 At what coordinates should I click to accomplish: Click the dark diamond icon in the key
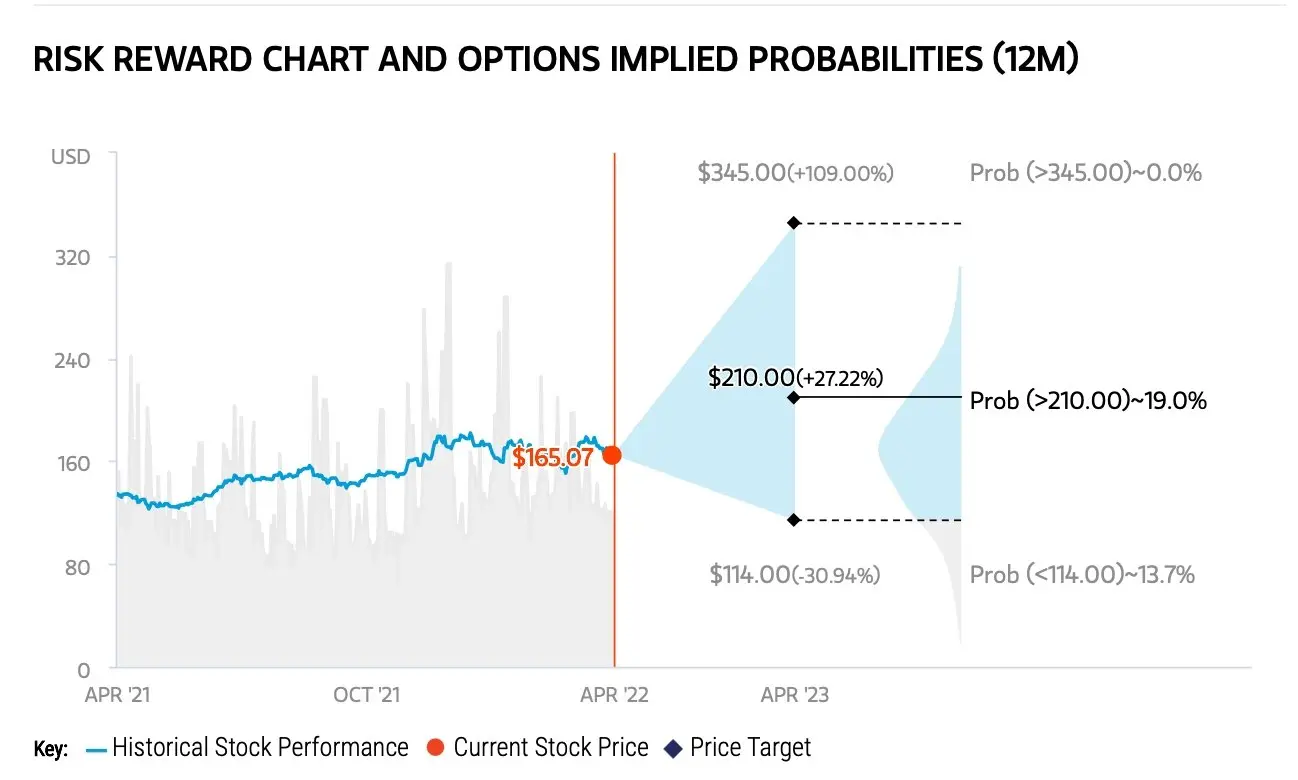(672, 748)
